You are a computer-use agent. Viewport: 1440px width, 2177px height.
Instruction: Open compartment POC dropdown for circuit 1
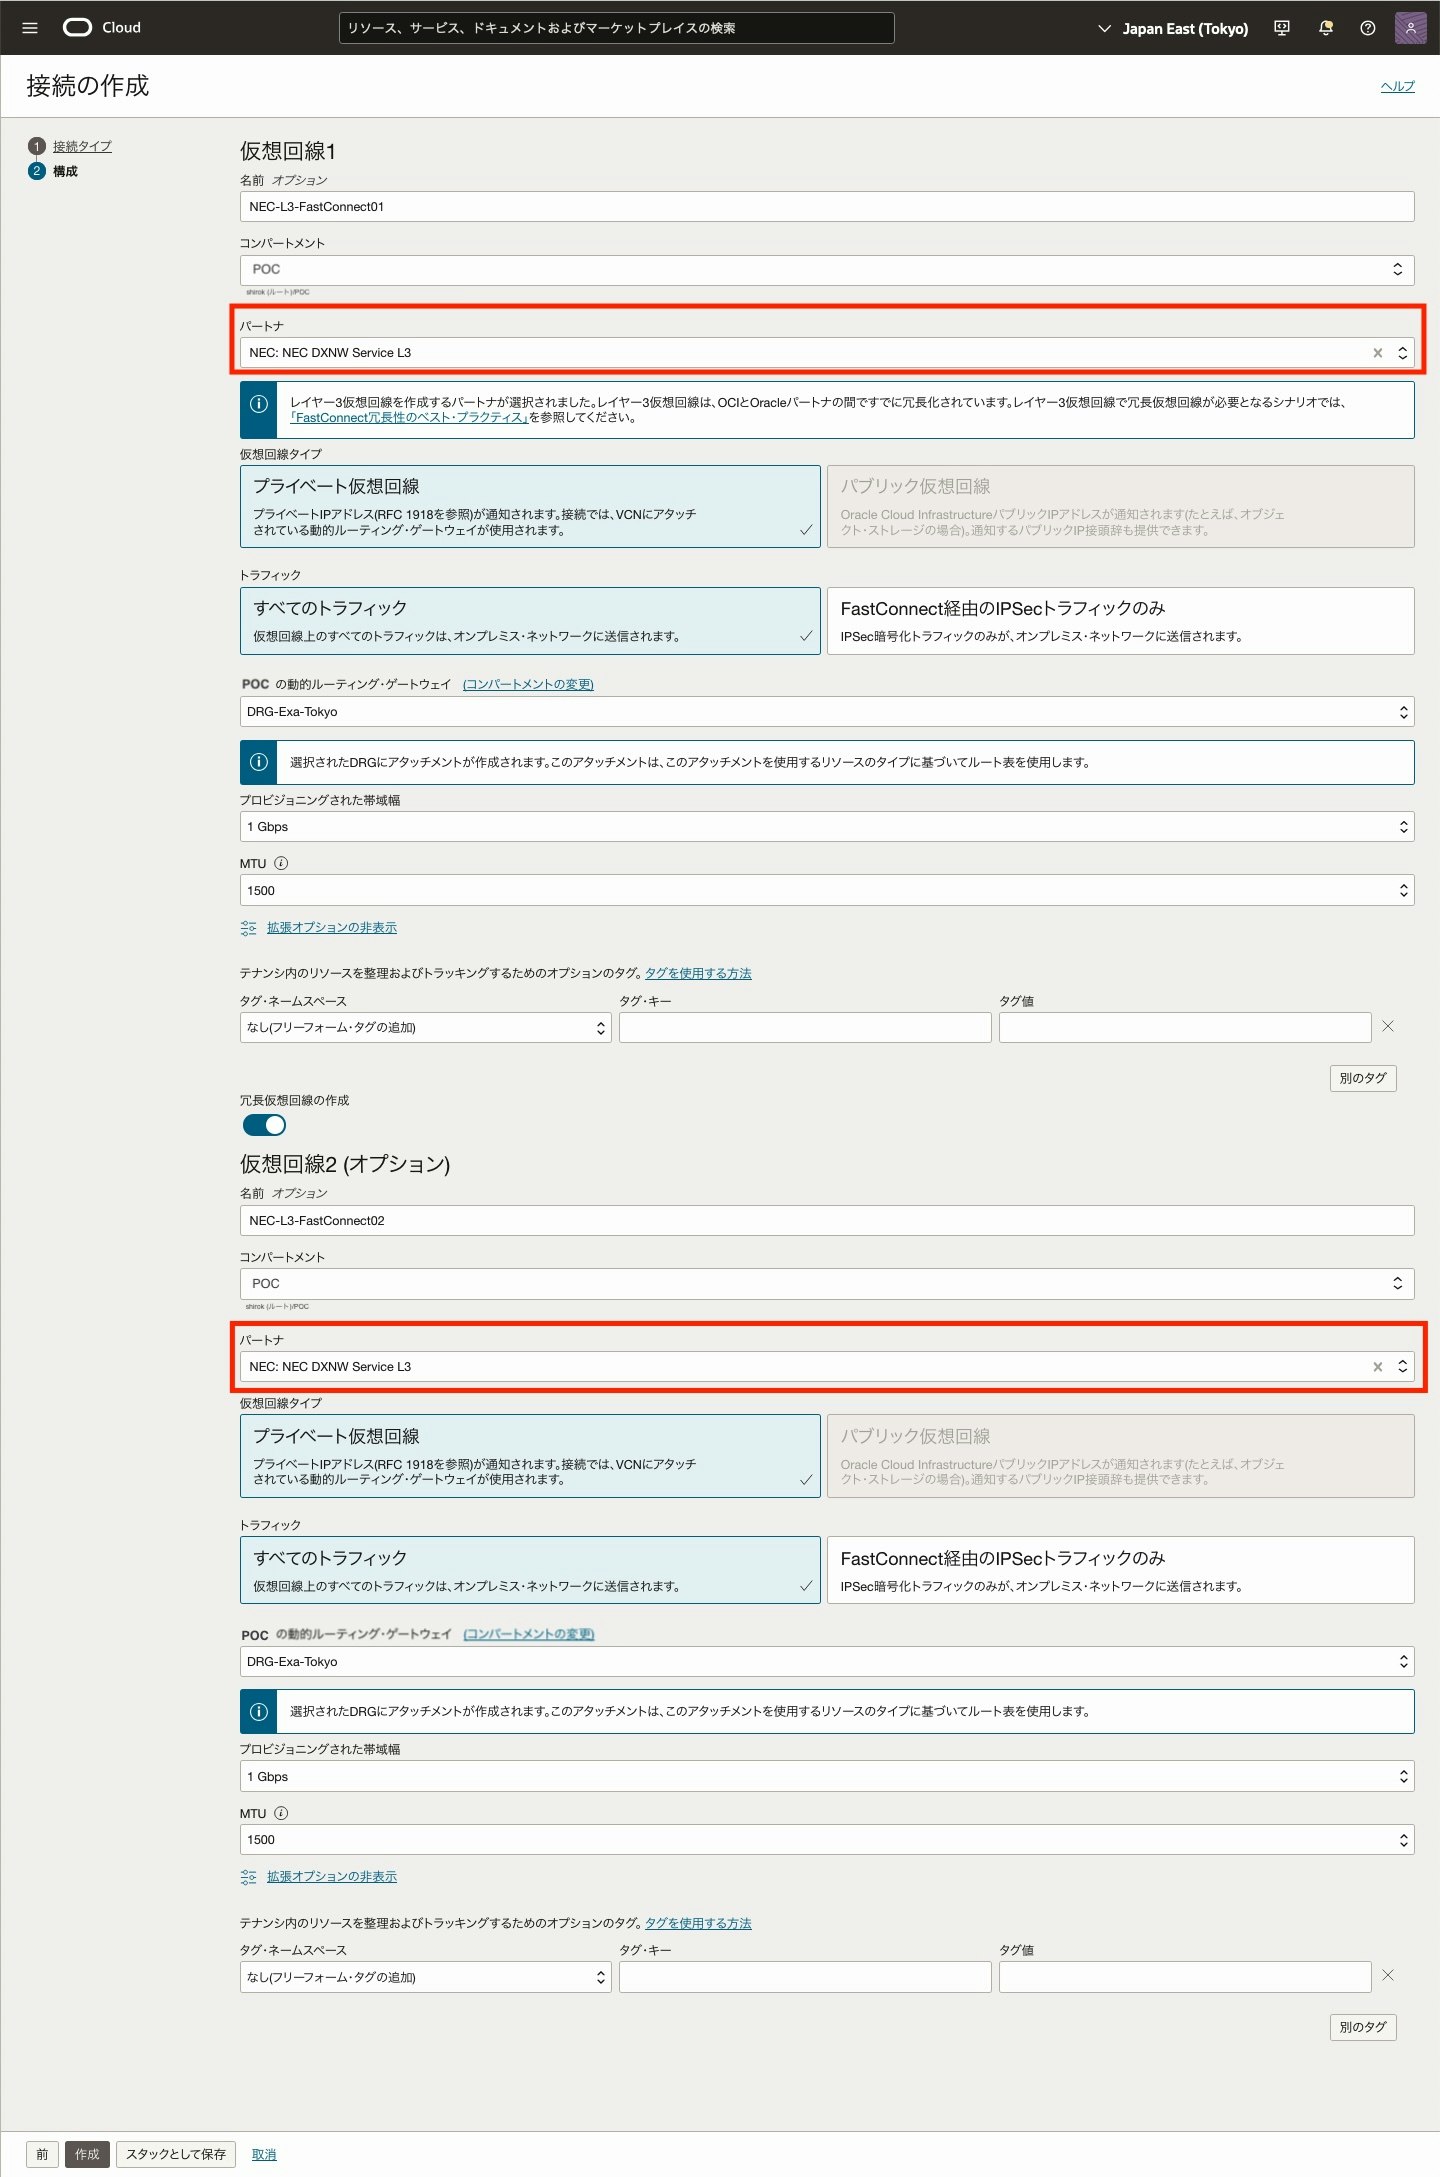coord(827,270)
